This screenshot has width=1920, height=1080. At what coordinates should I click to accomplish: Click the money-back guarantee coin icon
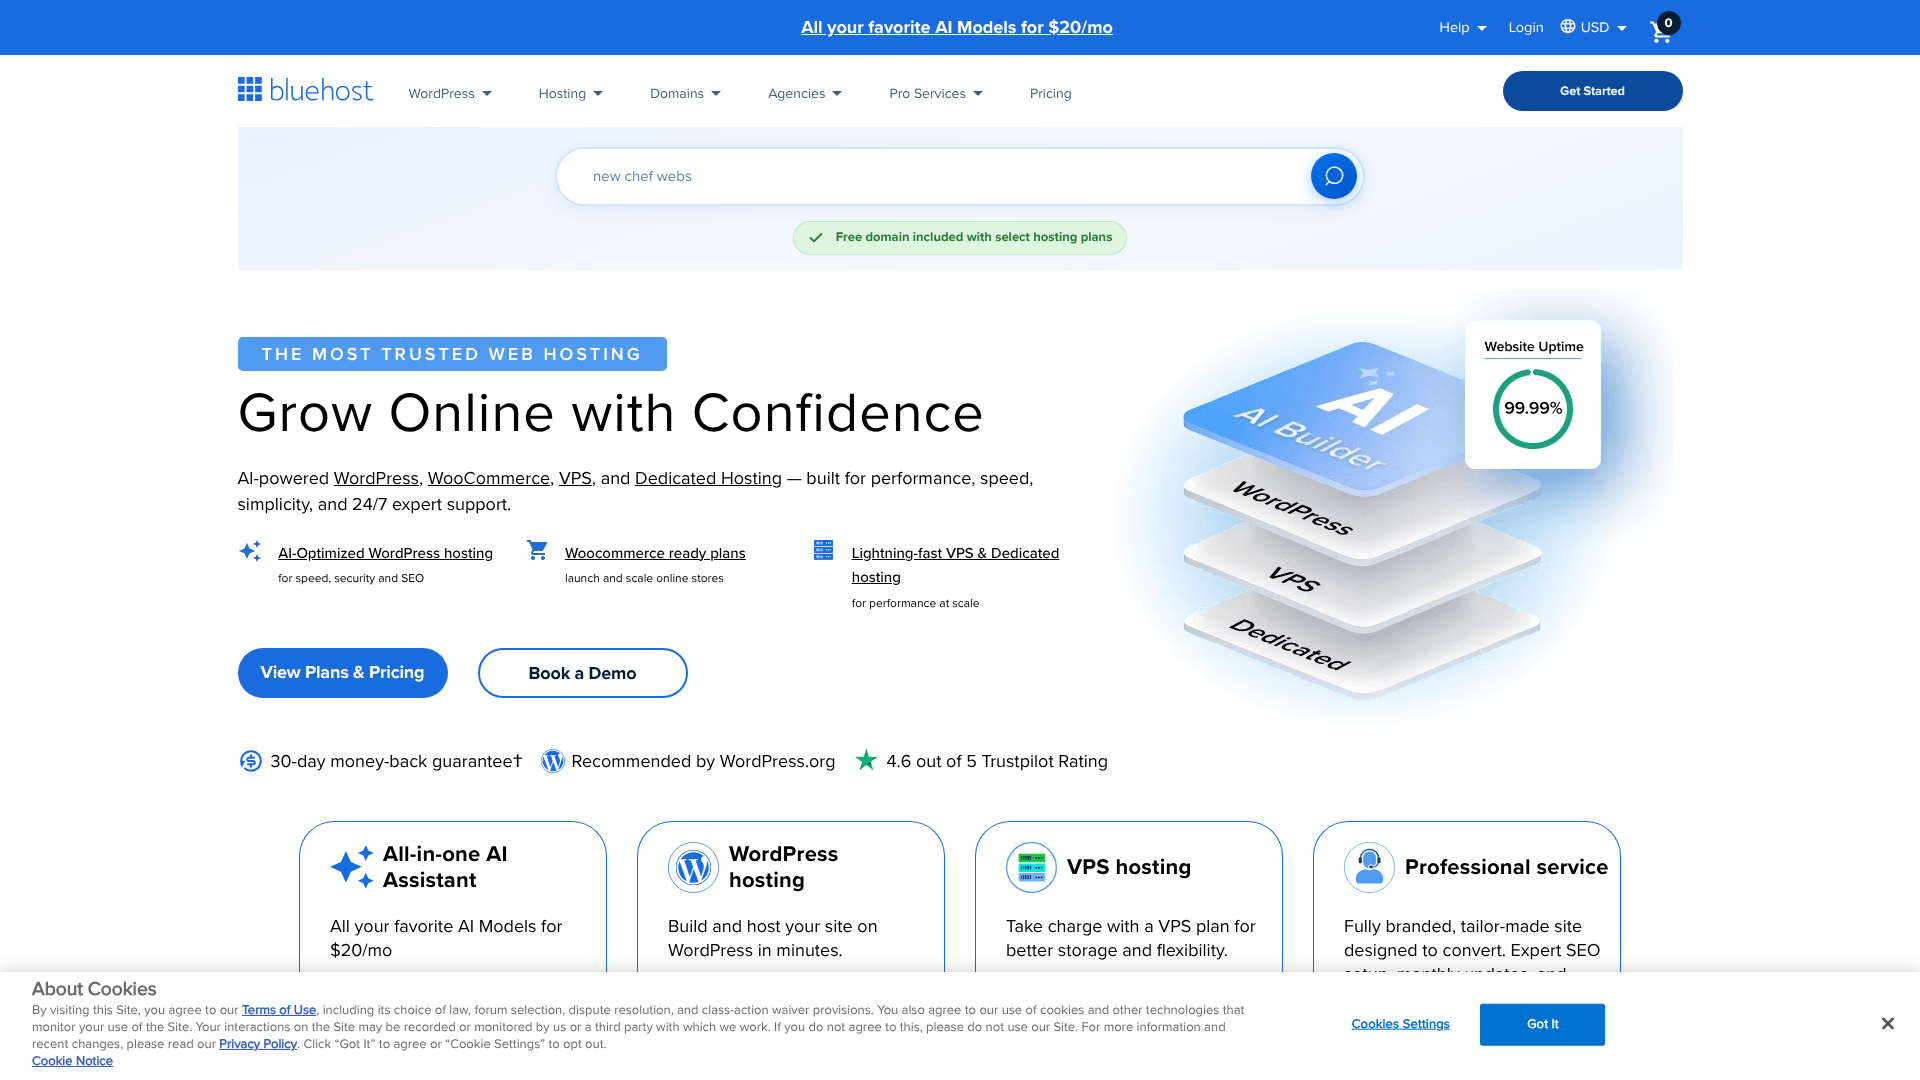tap(250, 761)
